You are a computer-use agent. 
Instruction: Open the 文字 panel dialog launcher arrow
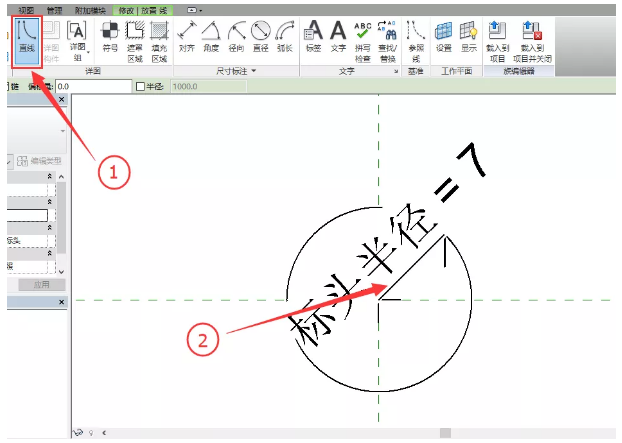[396, 71]
